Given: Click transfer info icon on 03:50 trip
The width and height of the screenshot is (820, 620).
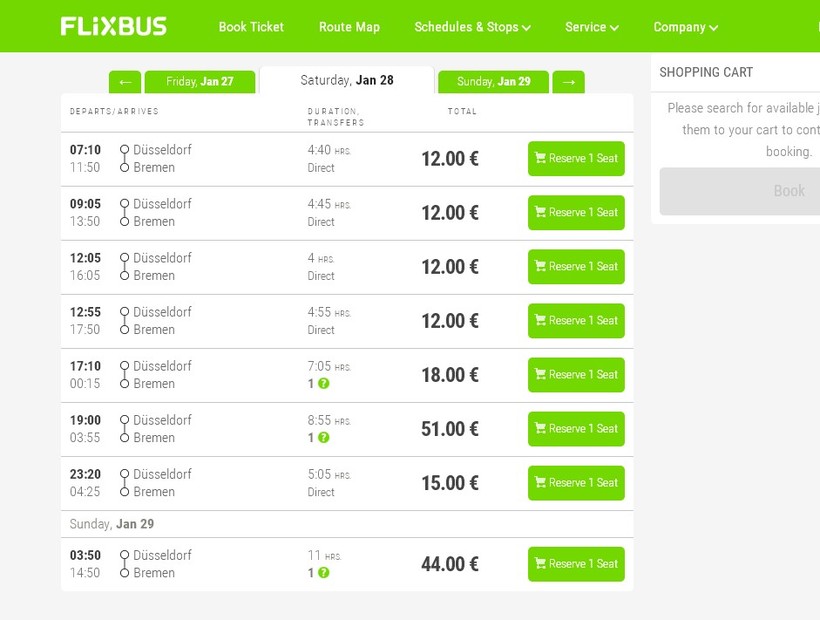Looking at the screenshot, I should point(324,573).
